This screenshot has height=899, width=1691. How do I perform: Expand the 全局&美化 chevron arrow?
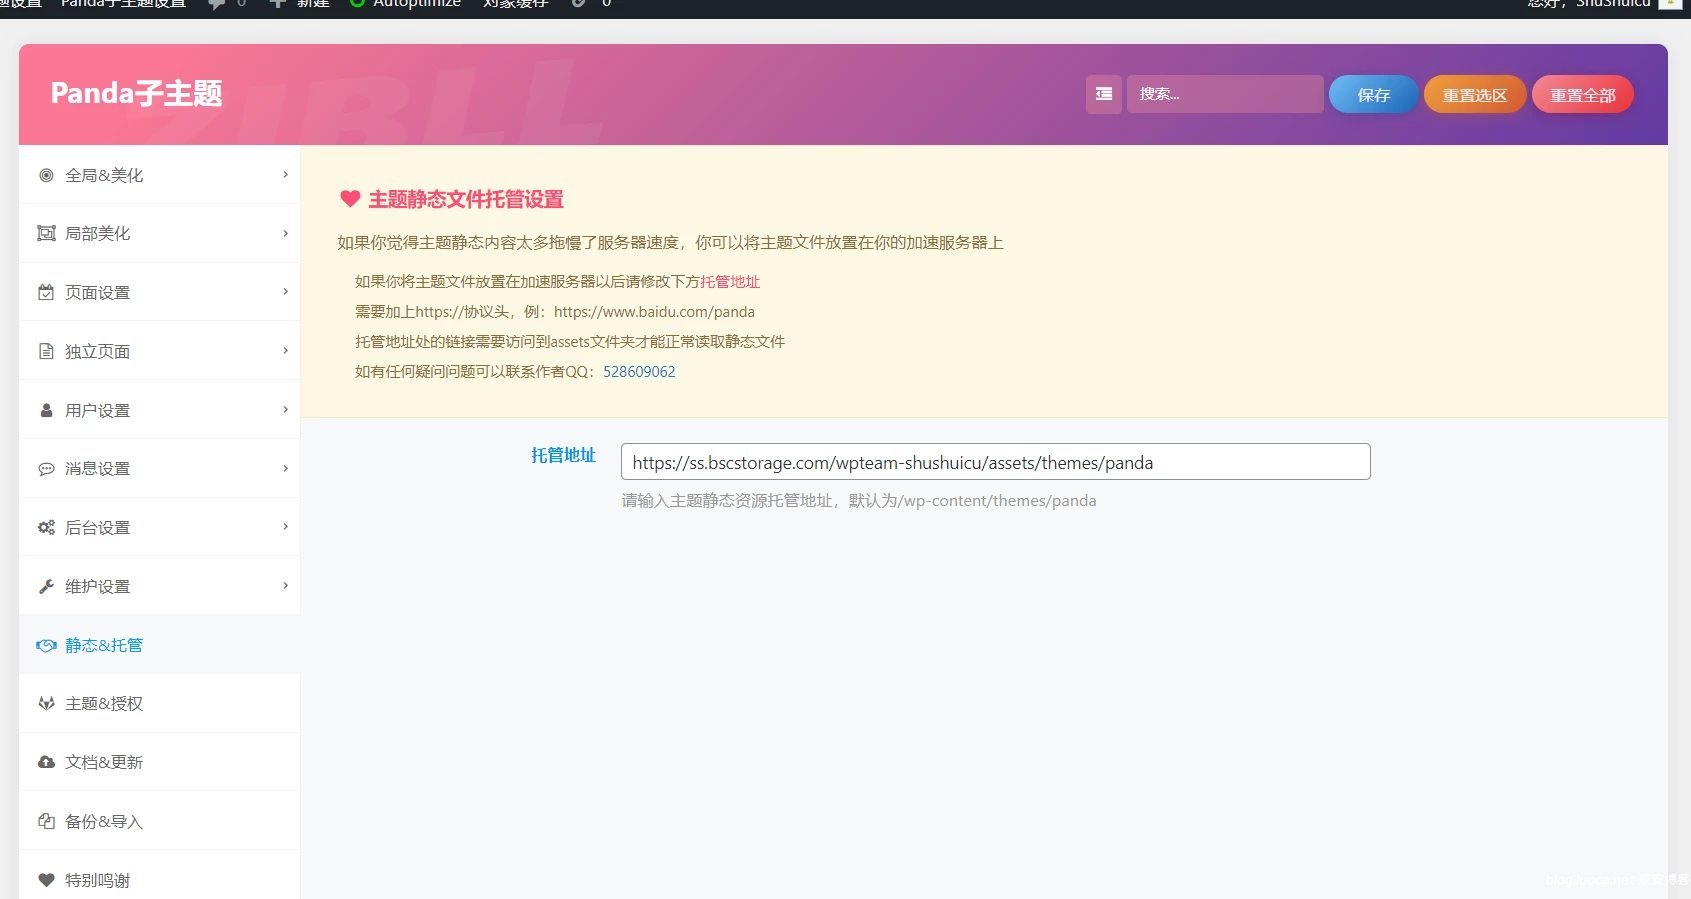[285, 175]
